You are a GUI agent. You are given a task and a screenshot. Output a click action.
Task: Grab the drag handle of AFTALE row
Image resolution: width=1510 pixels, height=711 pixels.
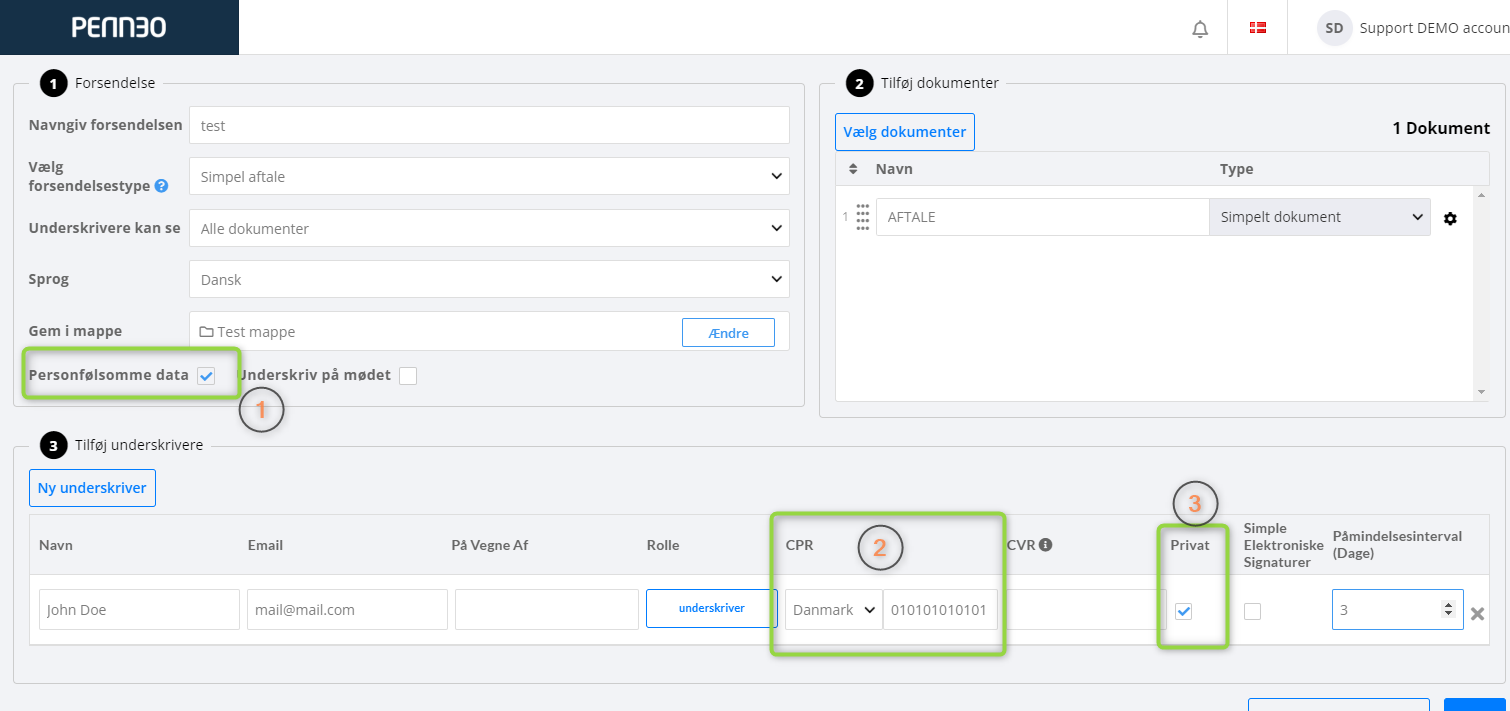863,217
